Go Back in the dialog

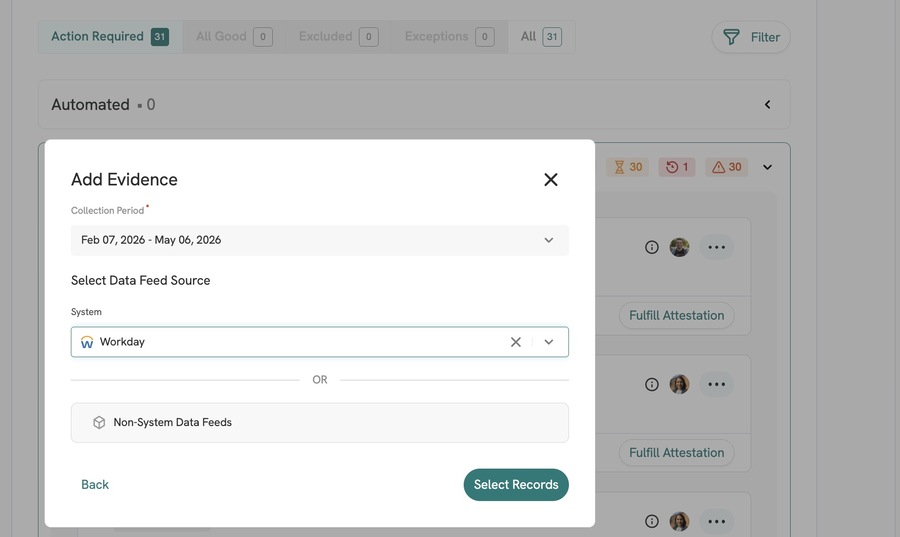click(95, 485)
